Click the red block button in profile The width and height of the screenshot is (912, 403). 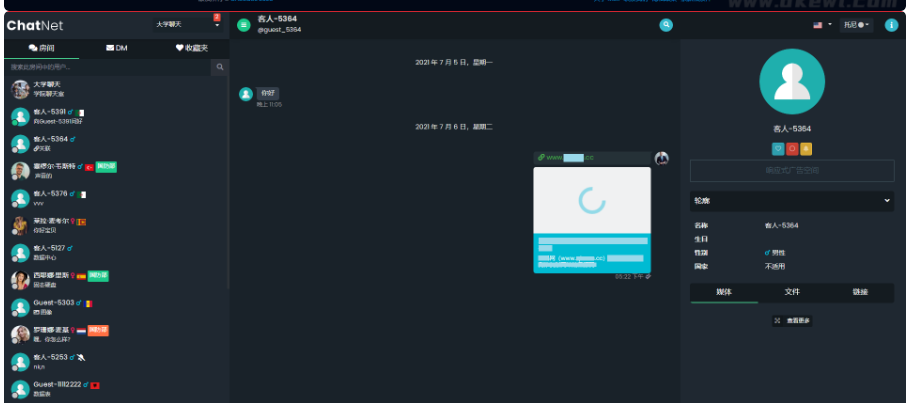pyautogui.click(x=792, y=149)
